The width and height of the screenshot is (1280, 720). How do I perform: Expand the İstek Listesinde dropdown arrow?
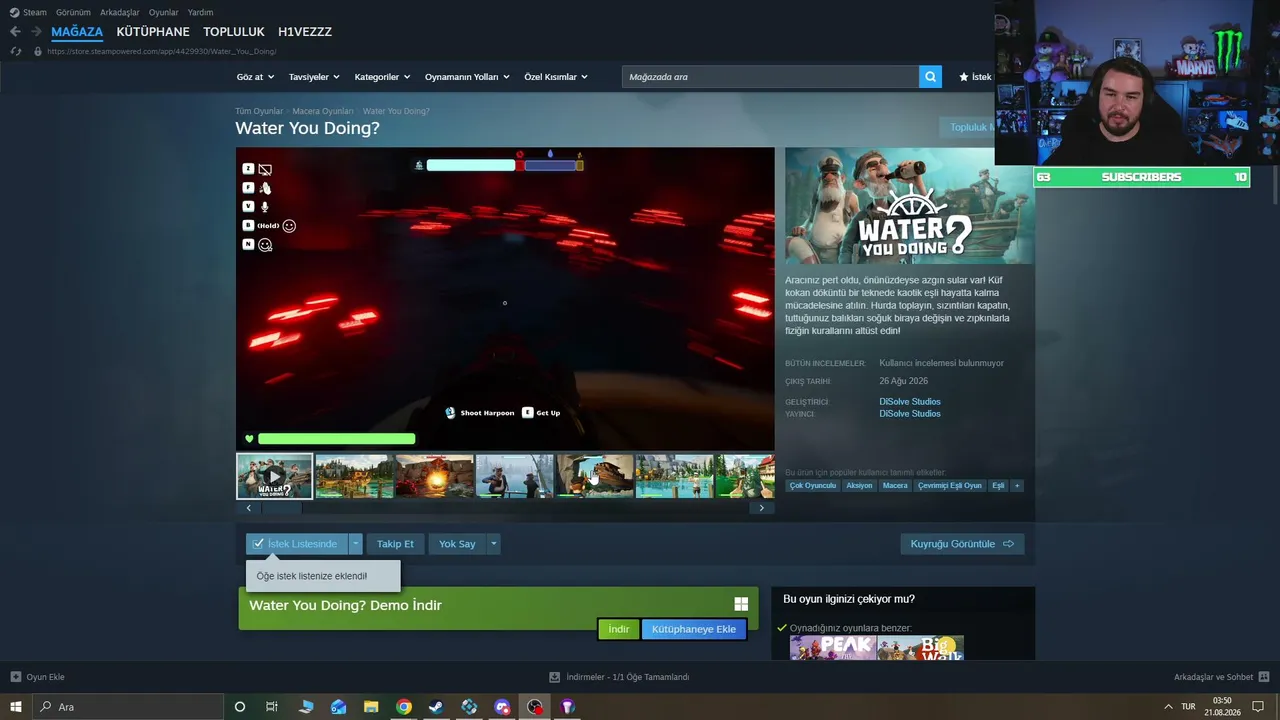click(355, 544)
